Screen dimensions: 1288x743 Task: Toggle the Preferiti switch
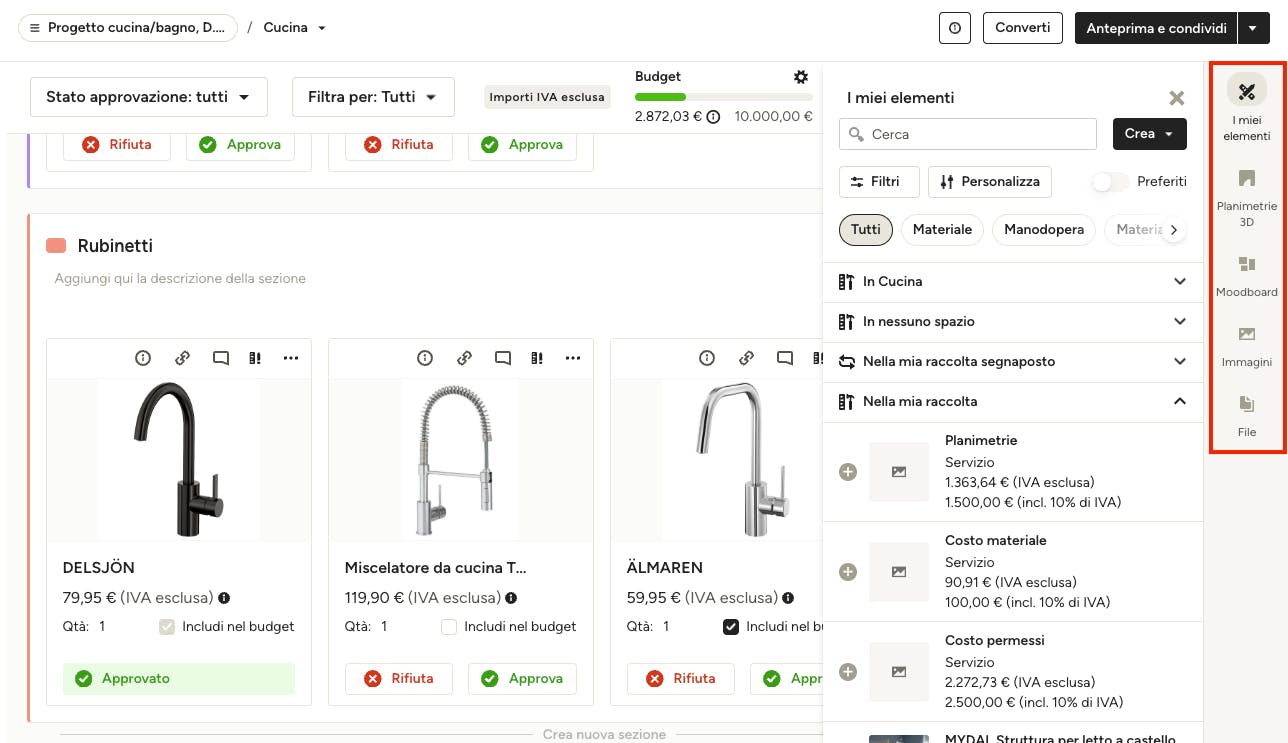click(x=1109, y=182)
